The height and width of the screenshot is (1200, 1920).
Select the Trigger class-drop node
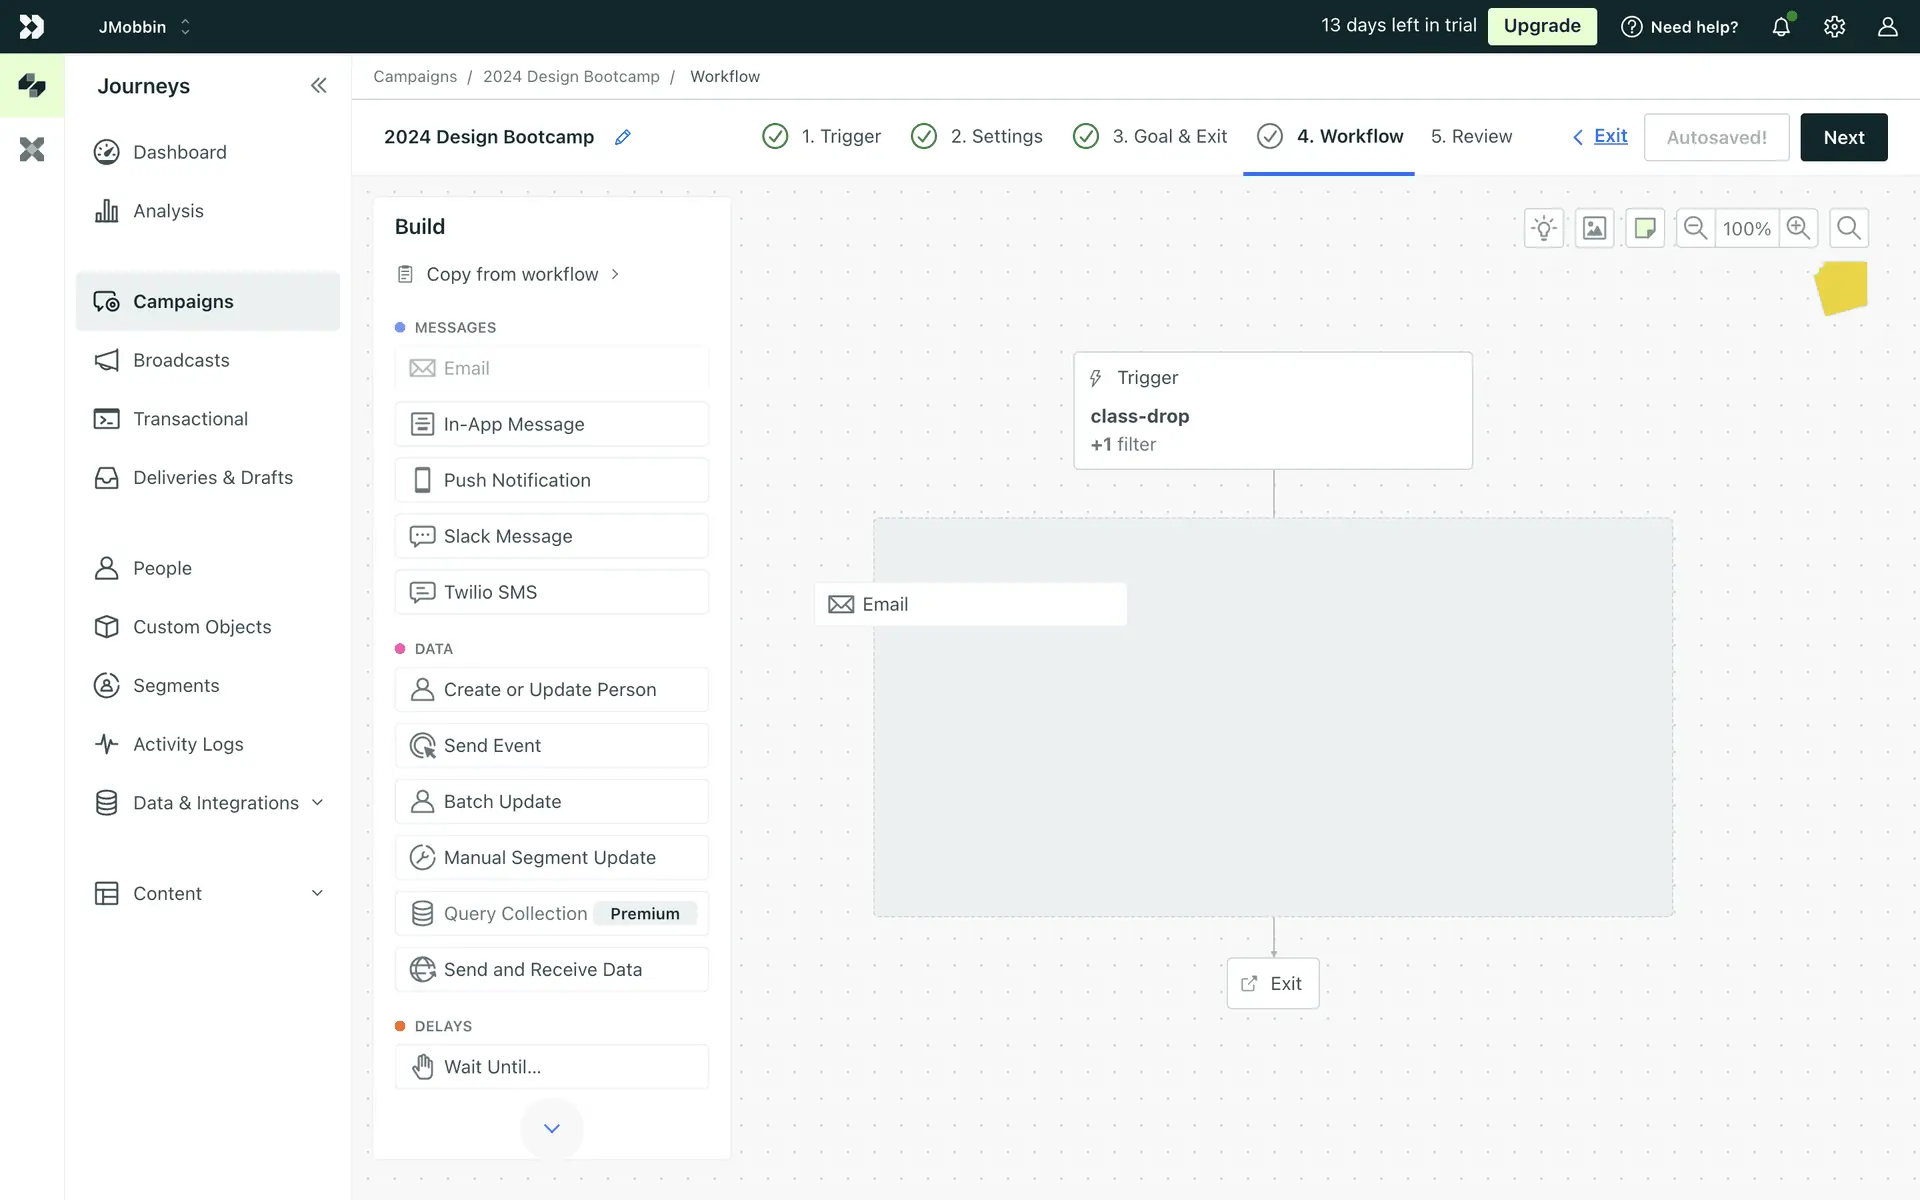[x=1272, y=410]
